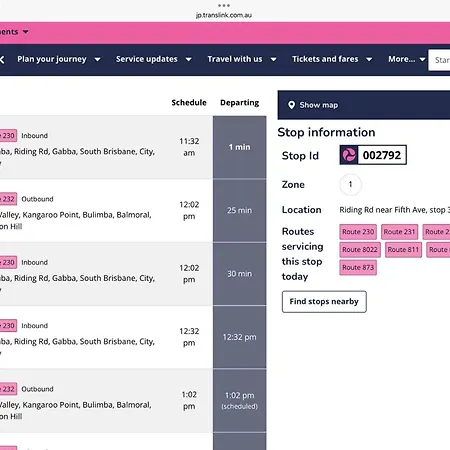Expand the pink bar dropdown arrow
The width and height of the screenshot is (450, 450).
click(25, 32)
